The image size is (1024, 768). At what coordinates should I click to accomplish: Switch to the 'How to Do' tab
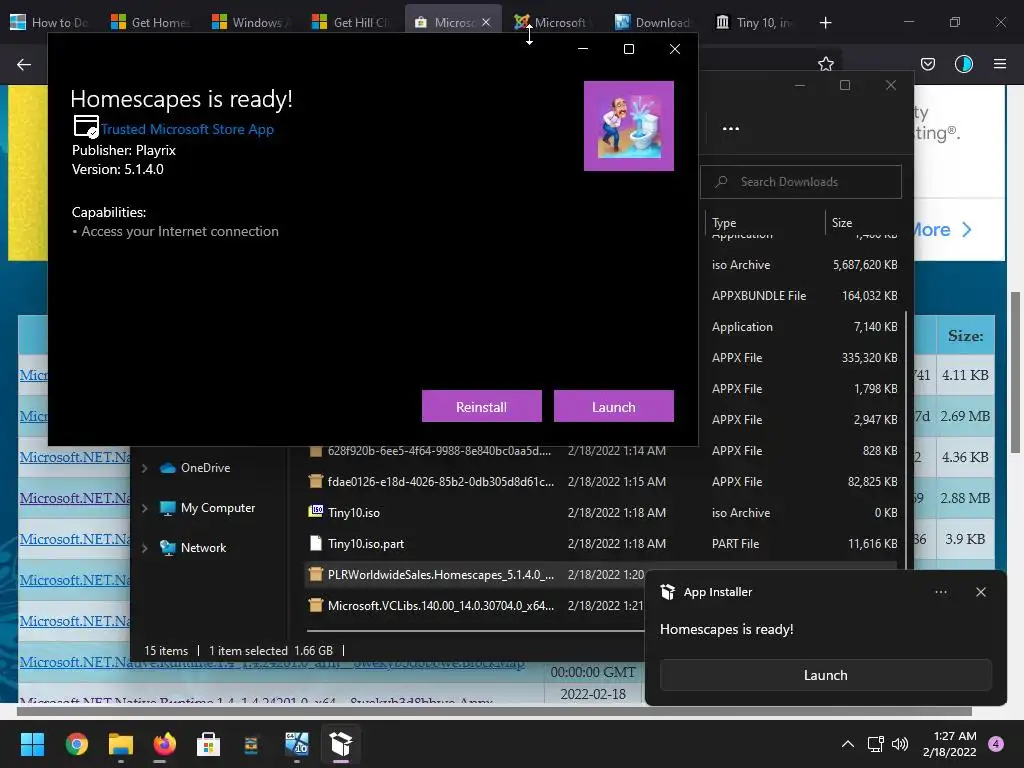[51, 23]
